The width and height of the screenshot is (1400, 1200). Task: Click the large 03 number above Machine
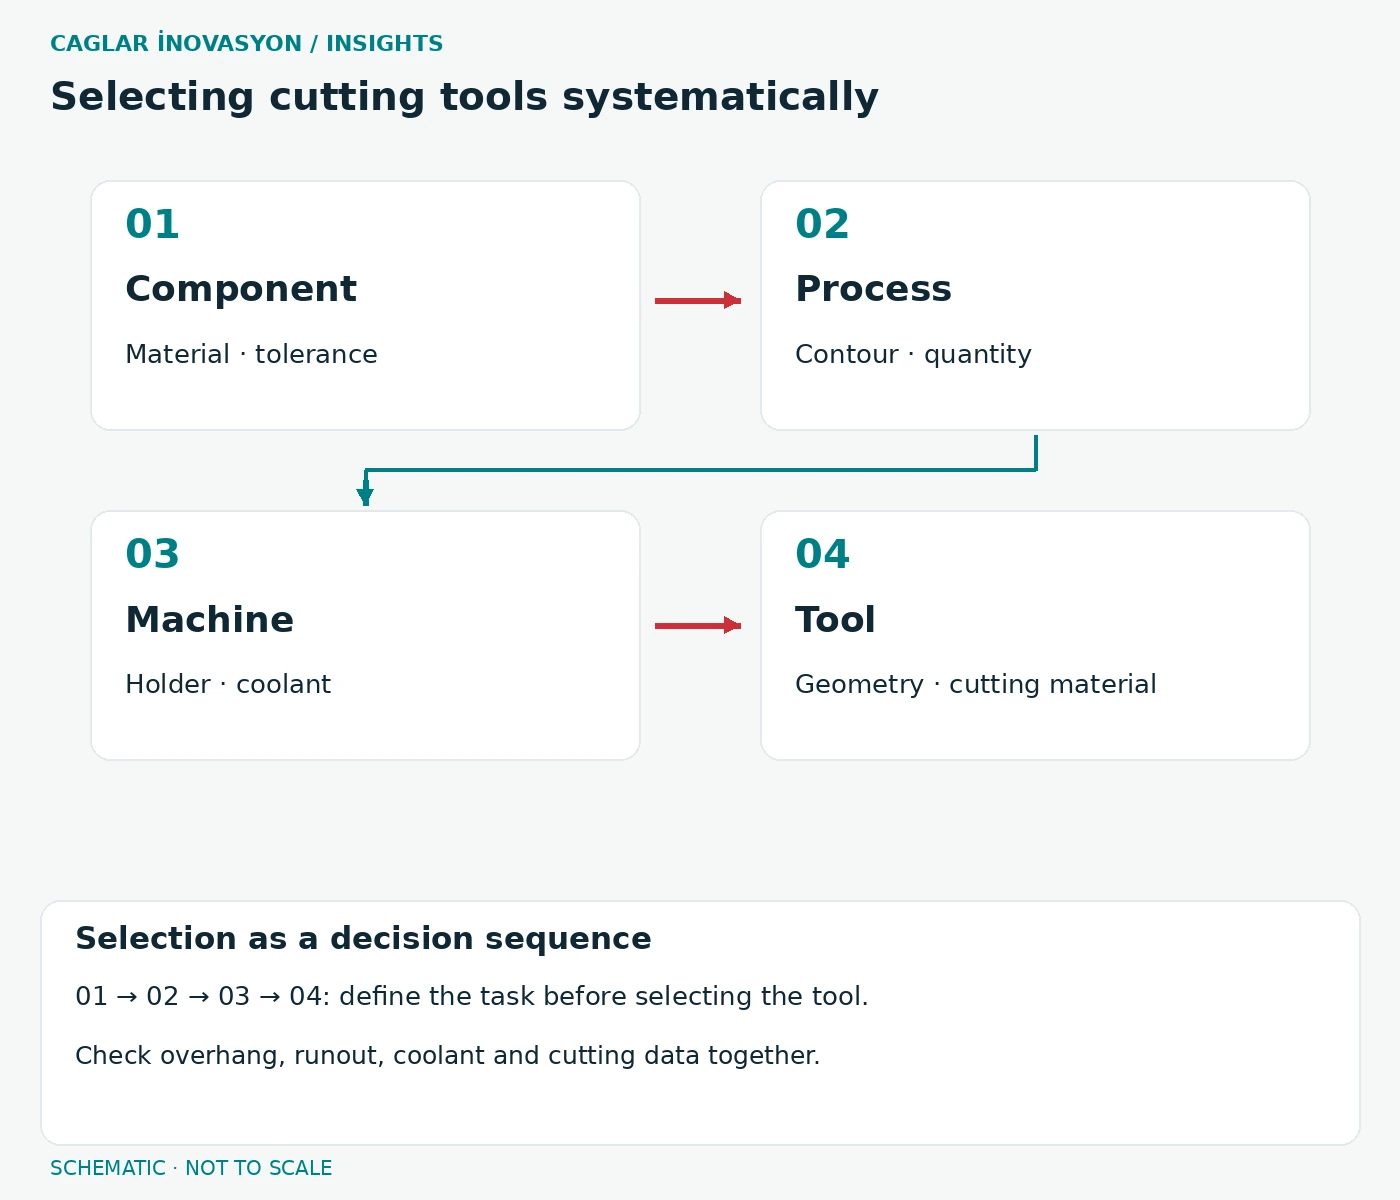point(152,554)
